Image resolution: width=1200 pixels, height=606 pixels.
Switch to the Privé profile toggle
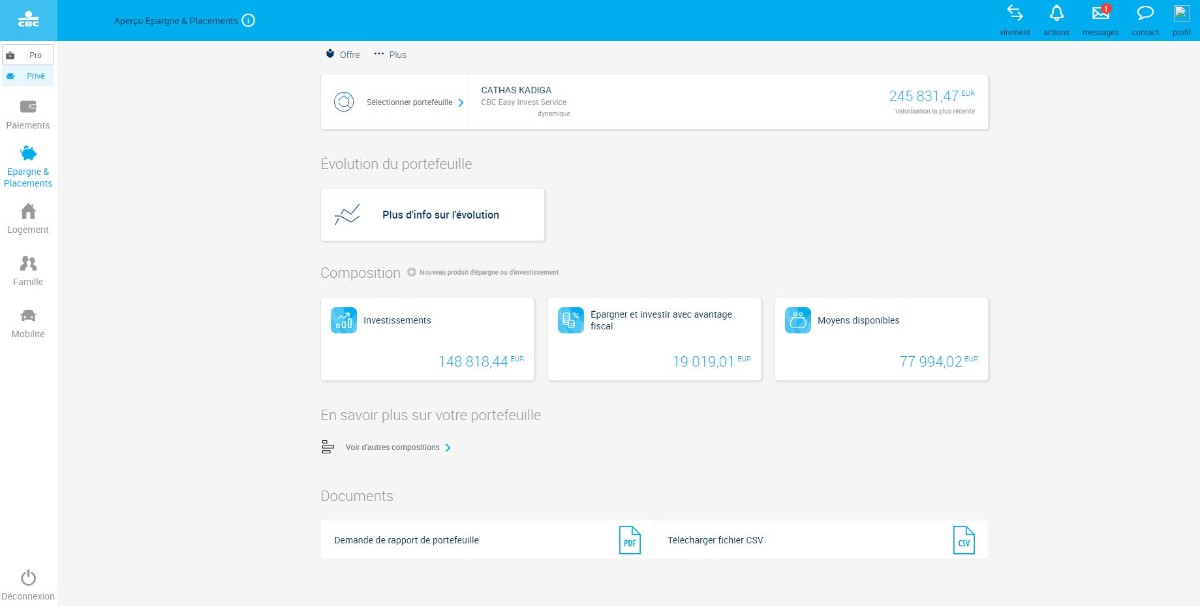pos(28,76)
